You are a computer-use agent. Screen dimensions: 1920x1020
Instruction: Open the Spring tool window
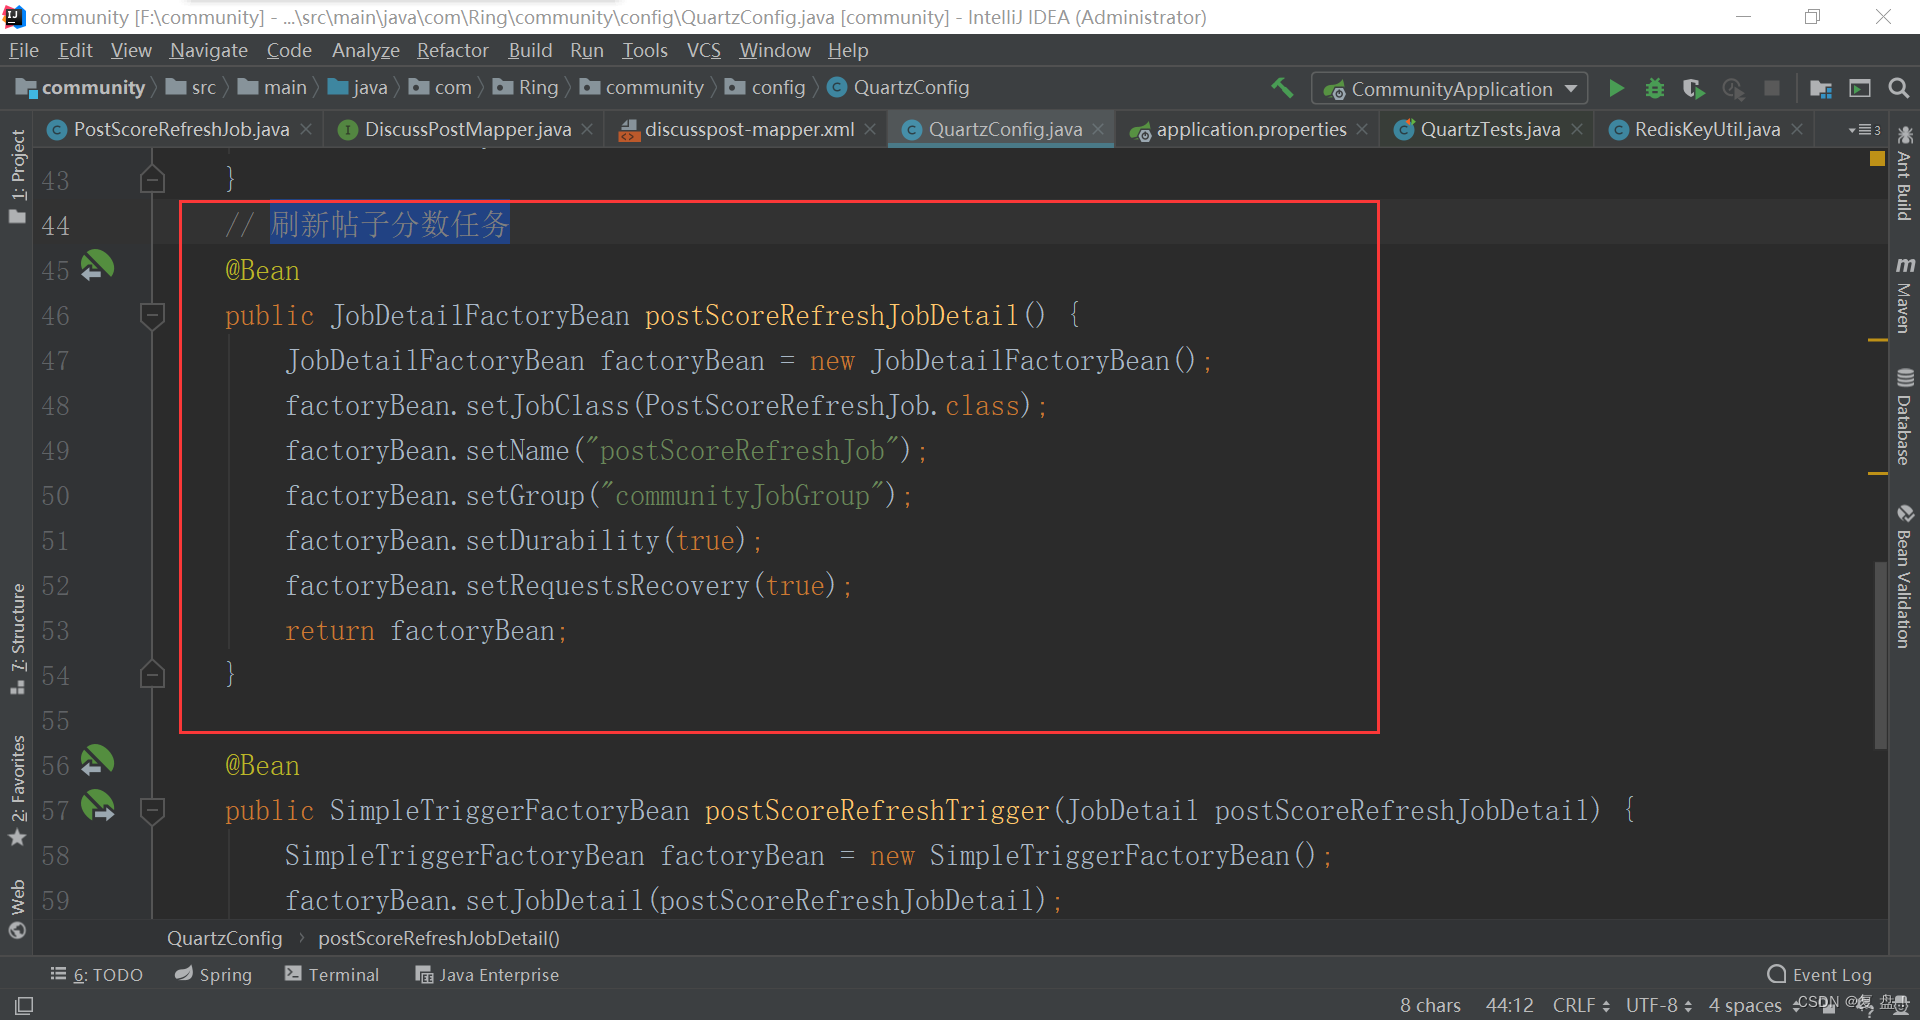click(x=213, y=975)
